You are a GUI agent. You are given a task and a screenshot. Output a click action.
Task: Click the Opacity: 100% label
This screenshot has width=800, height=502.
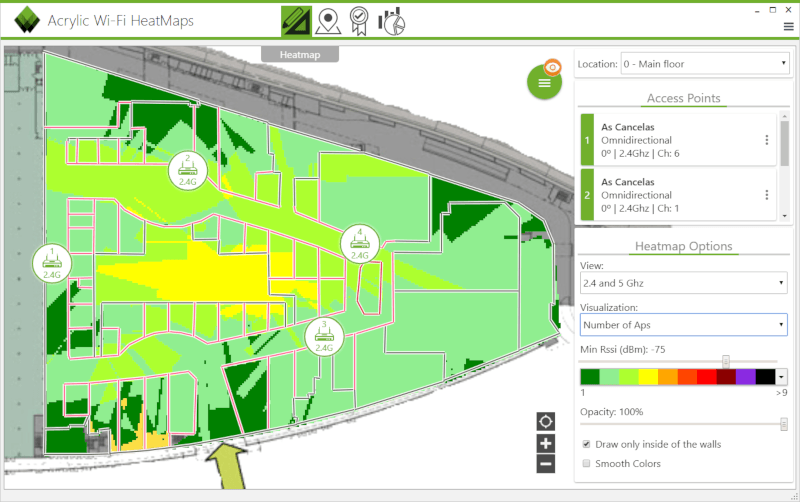pos(611,412)
